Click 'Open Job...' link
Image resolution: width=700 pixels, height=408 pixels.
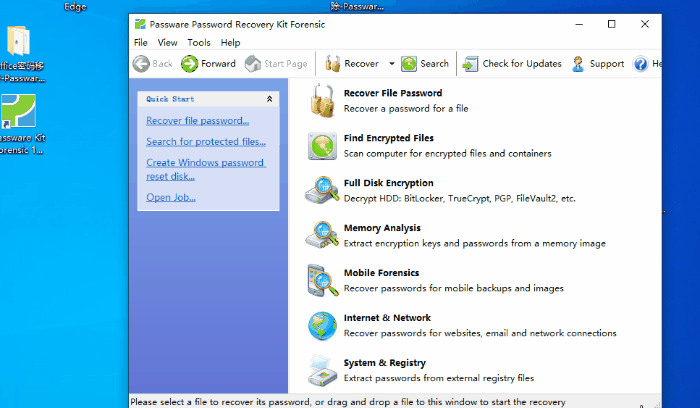coord(171,197)
